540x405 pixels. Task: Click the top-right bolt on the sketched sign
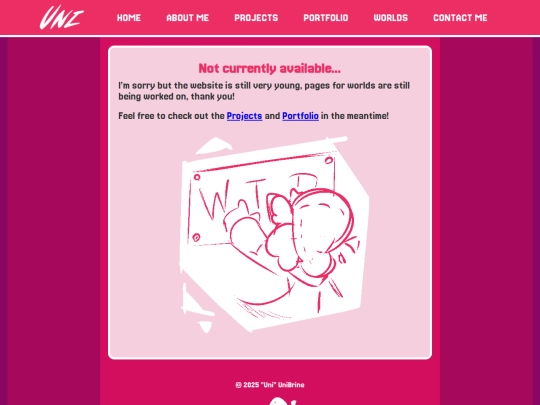329,160
